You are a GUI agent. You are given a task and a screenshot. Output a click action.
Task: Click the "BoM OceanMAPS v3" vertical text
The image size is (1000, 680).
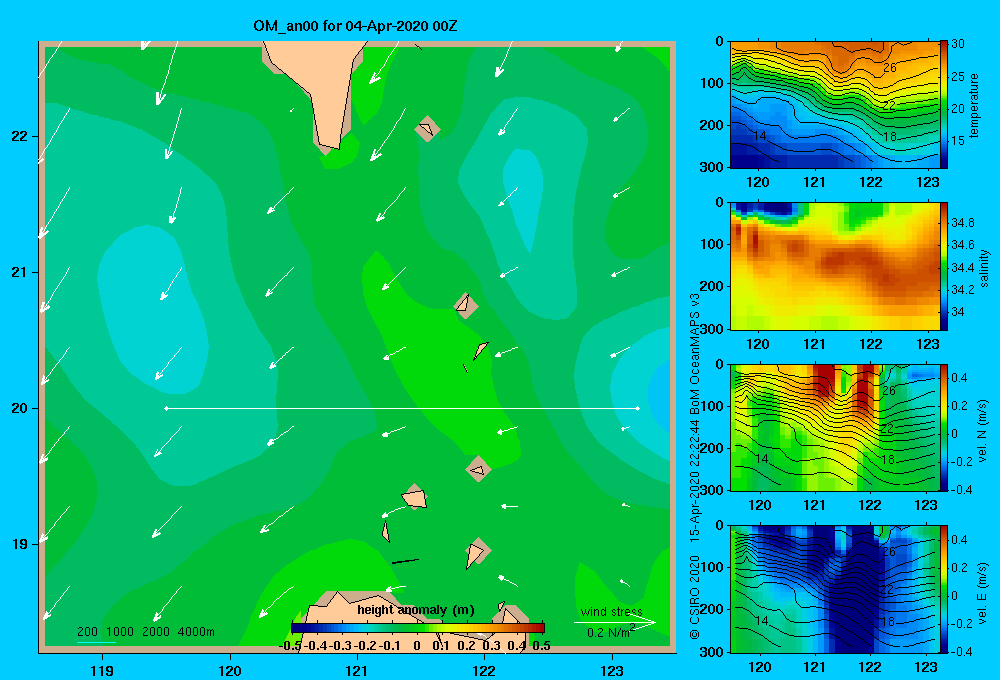click(695, 354)
